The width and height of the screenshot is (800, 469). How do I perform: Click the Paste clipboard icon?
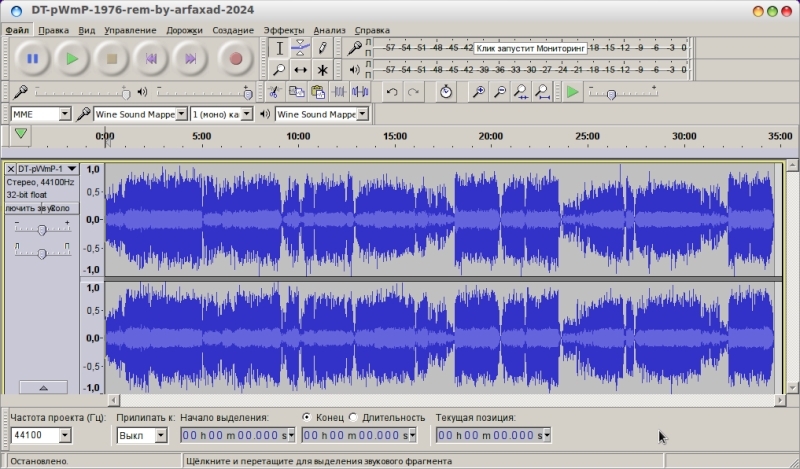(x=317, y=92)
